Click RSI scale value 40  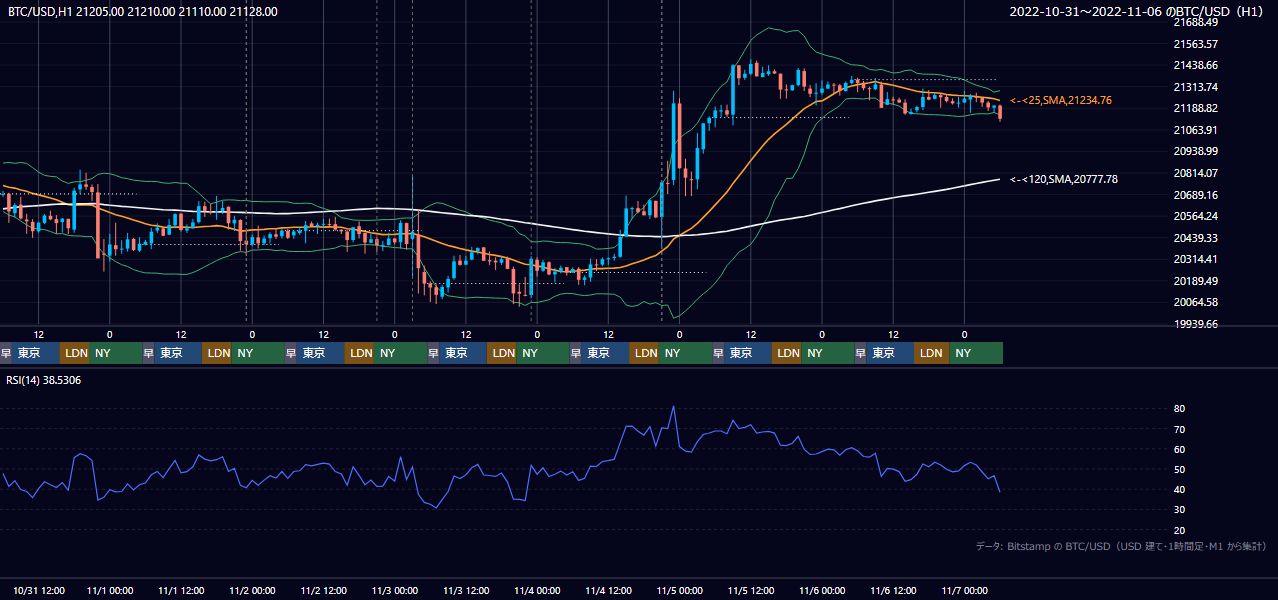coord(1179,489)
